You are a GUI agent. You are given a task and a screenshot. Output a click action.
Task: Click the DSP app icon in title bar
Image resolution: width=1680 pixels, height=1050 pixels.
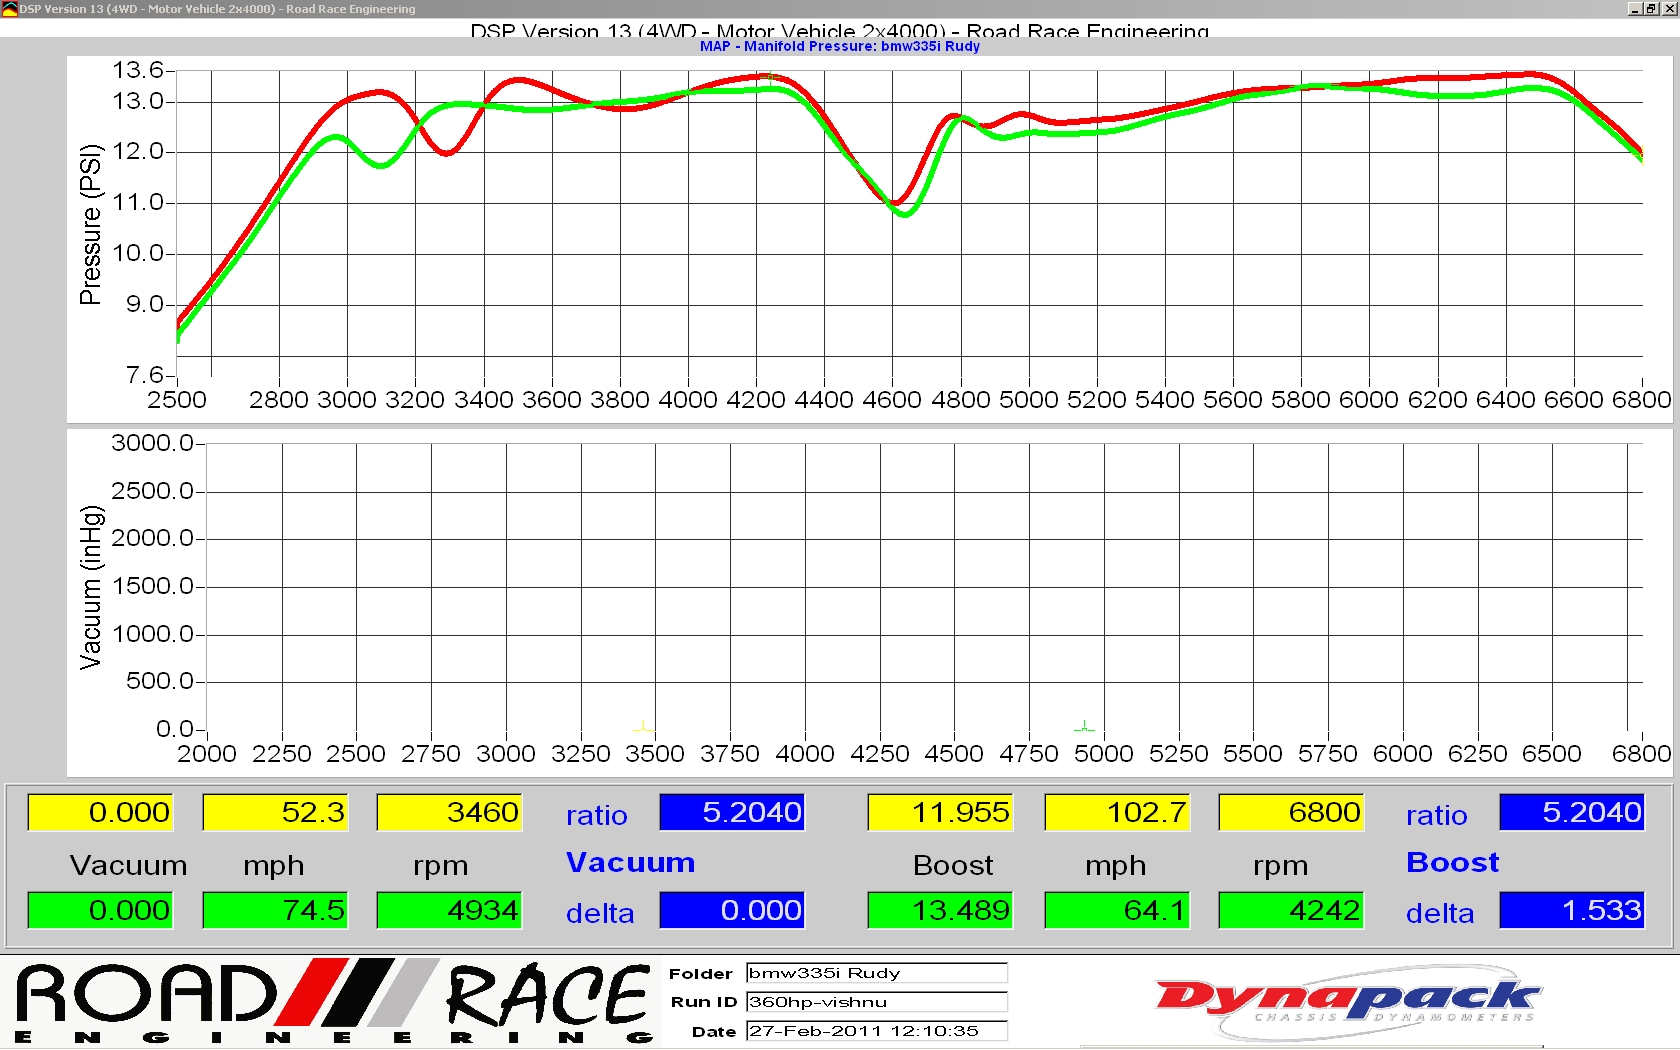tap(9, 9)
